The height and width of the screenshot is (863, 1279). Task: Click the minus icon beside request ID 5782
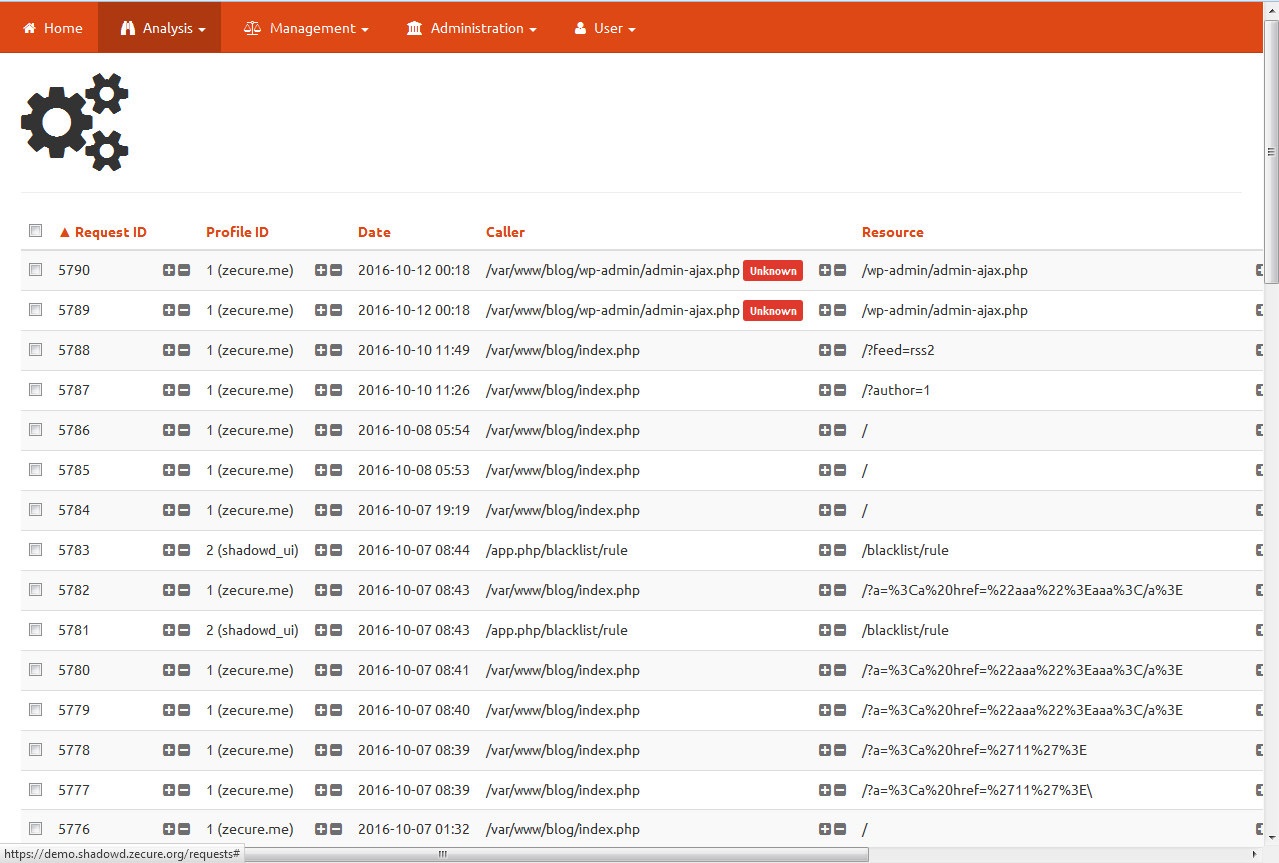click(184, 590)
